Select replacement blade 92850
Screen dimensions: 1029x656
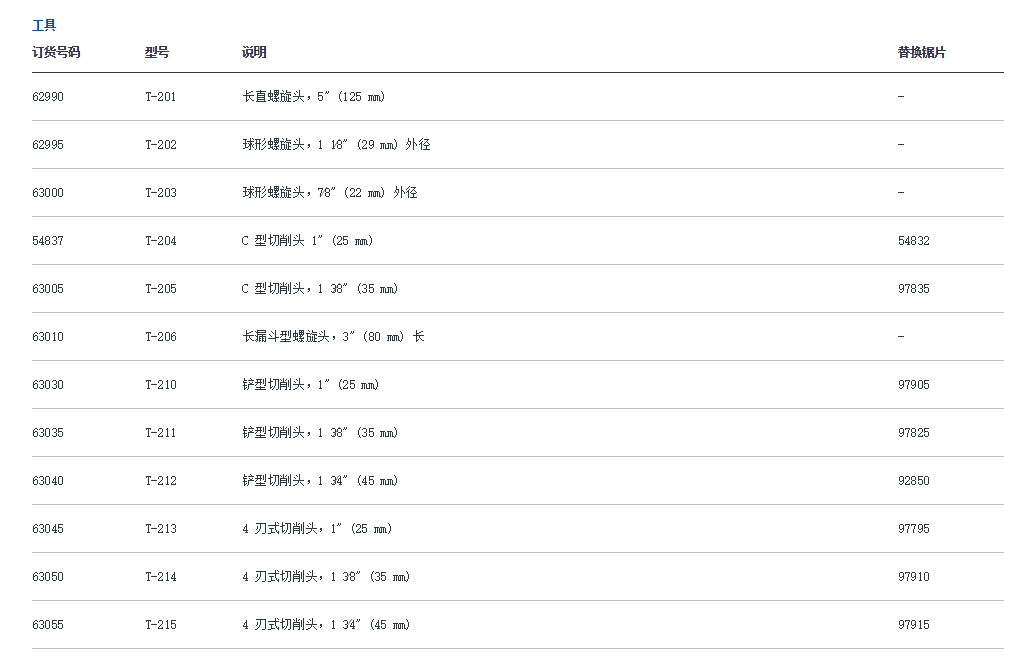tap(914, 481)
